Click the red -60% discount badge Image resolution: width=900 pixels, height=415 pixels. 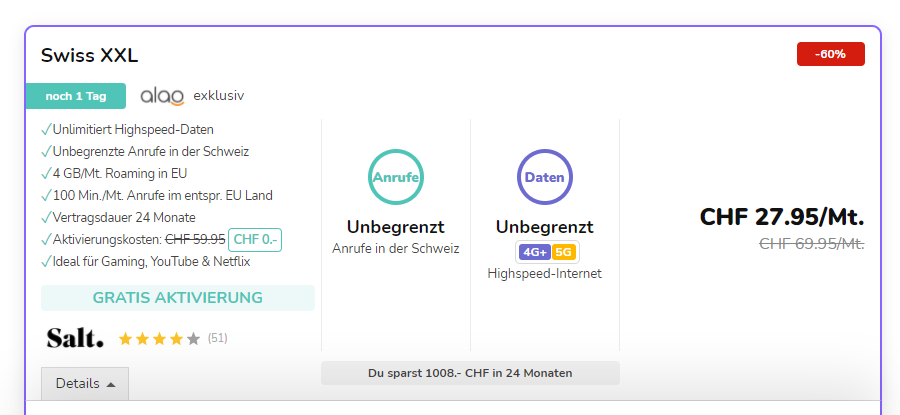click(x=830, y=54)
